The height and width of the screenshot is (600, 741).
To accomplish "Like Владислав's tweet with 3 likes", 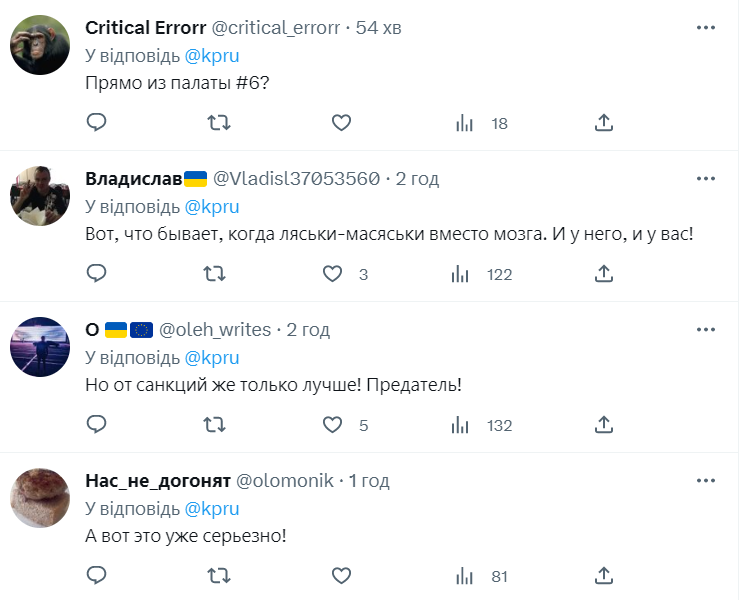I will point(334,274).
